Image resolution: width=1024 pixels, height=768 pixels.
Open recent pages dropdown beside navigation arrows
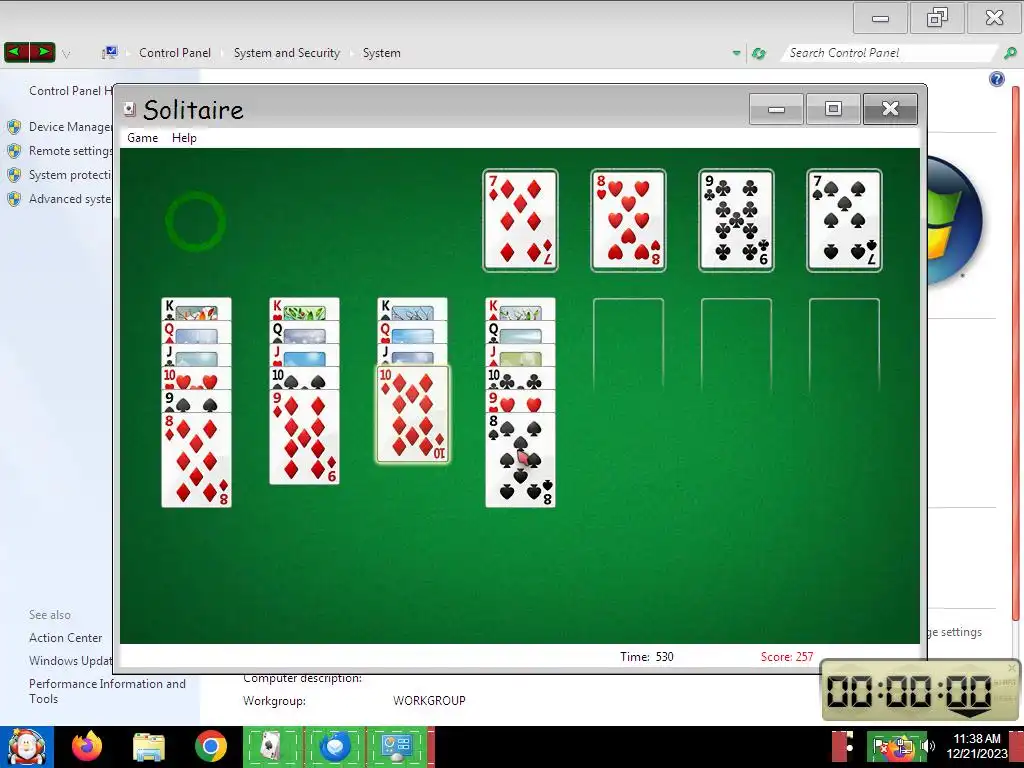(x=66, y=54)
